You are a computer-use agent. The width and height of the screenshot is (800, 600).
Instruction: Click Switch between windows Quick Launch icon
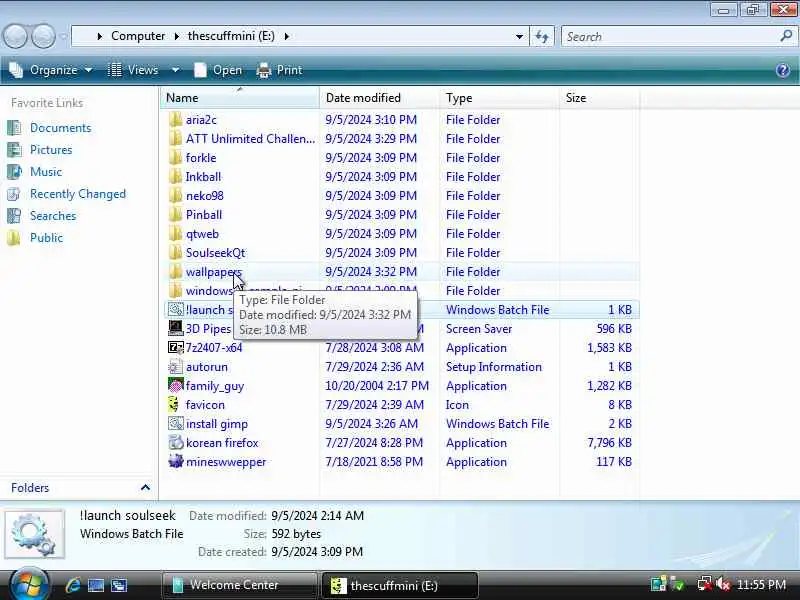(119, 585)
